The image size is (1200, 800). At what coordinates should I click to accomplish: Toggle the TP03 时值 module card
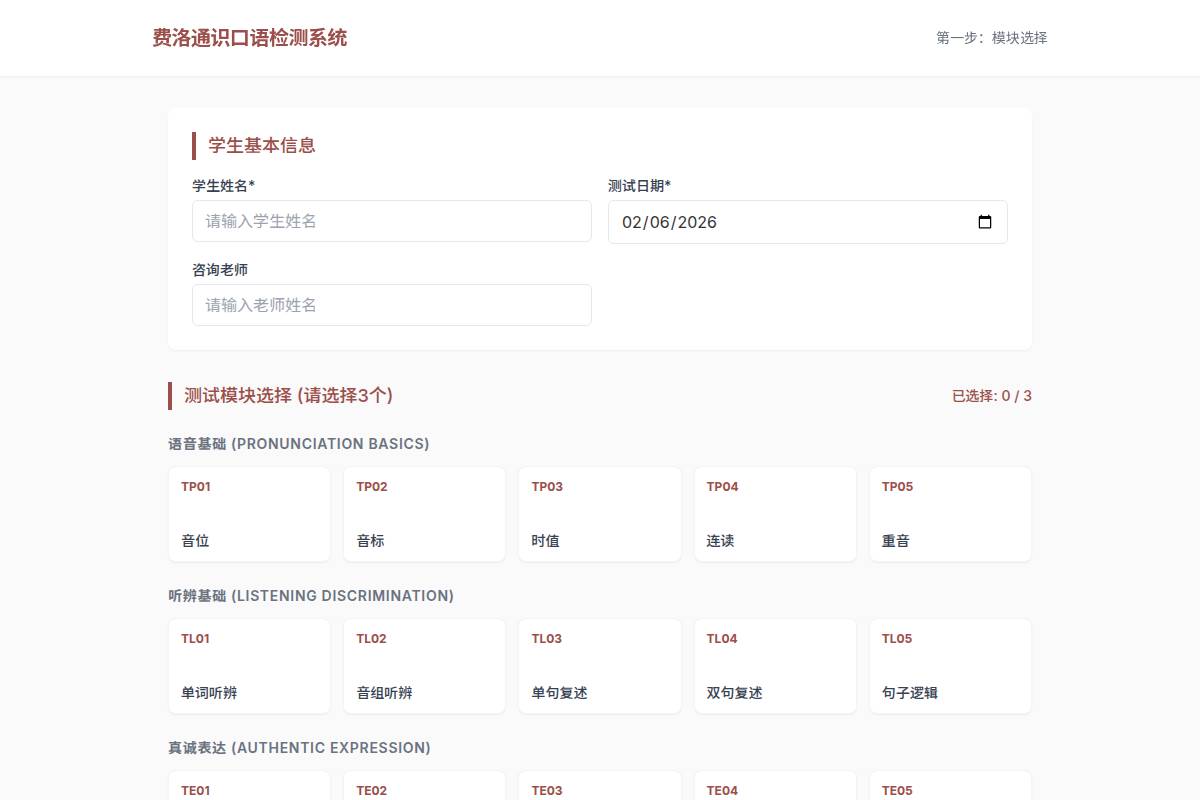click(600, 513)
